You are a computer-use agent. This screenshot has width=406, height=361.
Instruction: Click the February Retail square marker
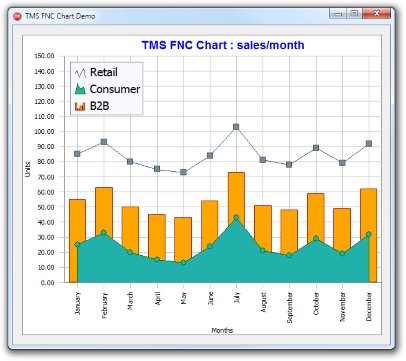104,142
